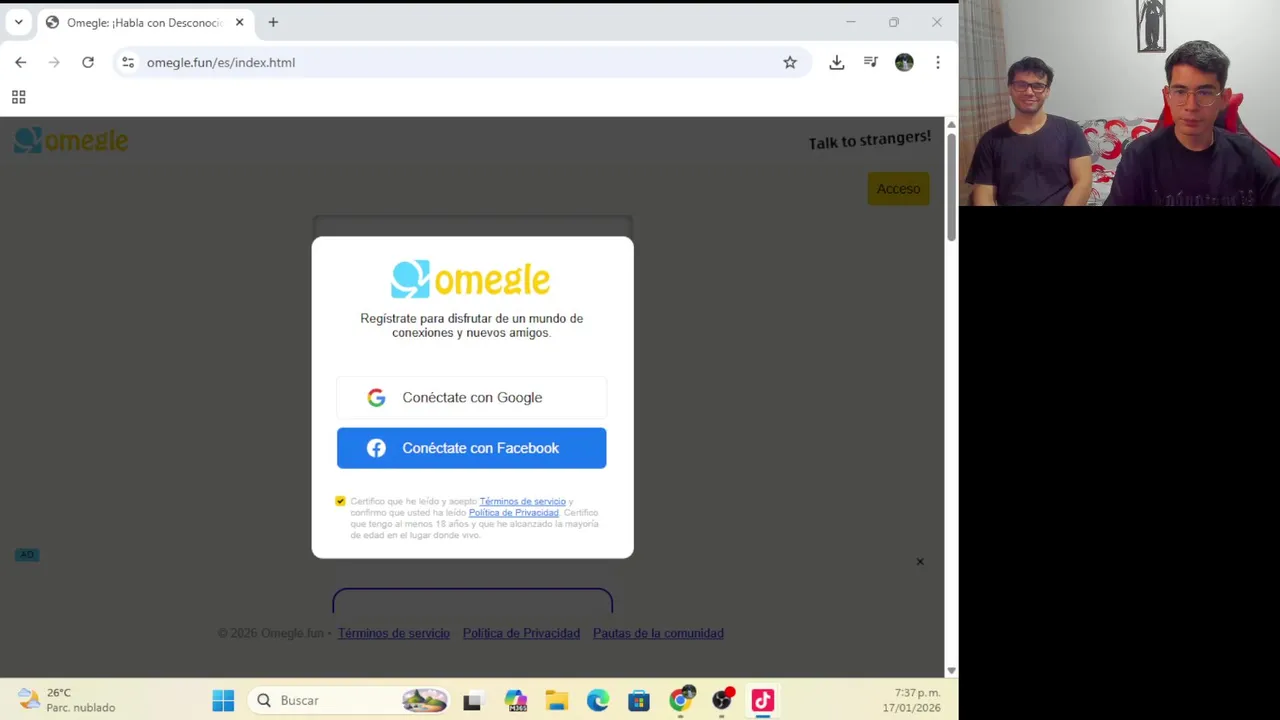Open Microsoft Store taskbar icon

(639, 700)
